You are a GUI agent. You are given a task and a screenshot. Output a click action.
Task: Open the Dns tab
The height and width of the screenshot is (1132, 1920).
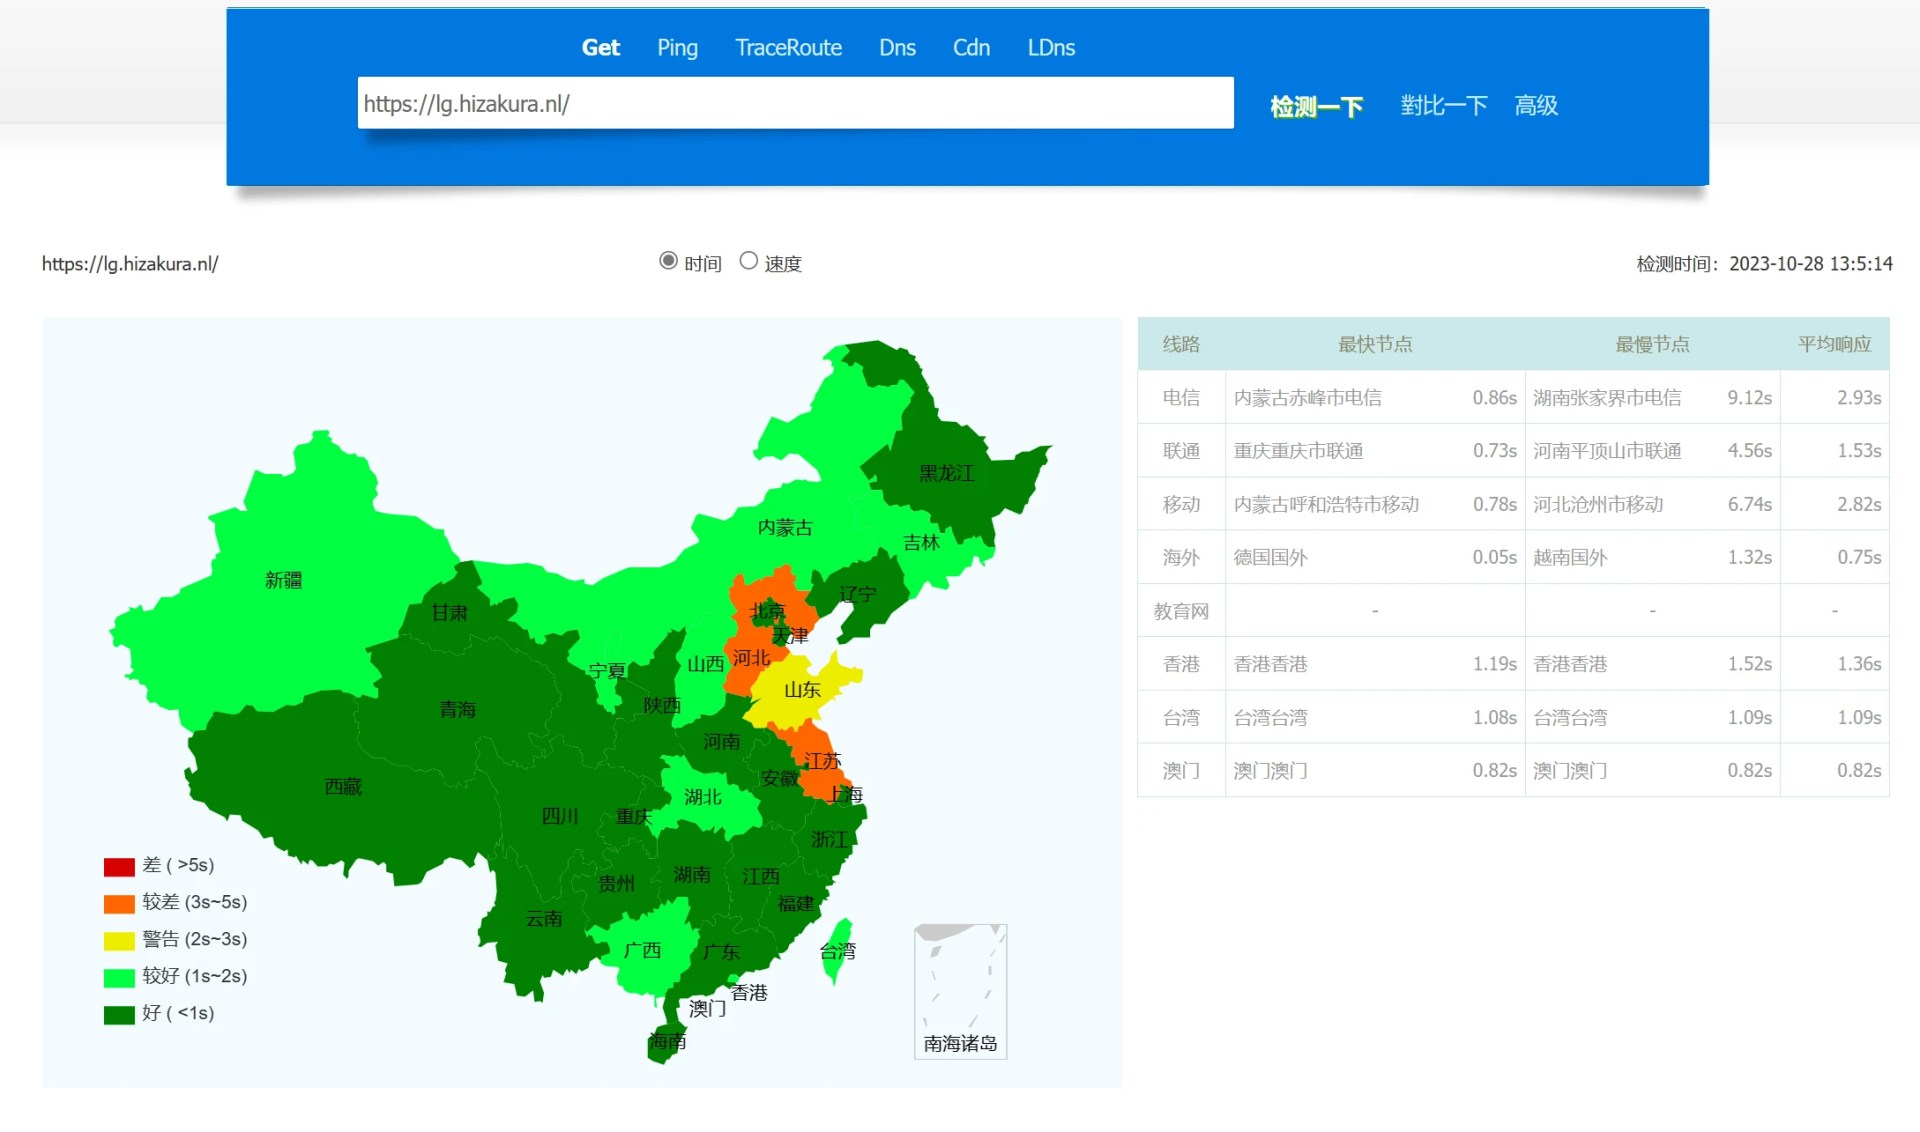coord(897,48)
